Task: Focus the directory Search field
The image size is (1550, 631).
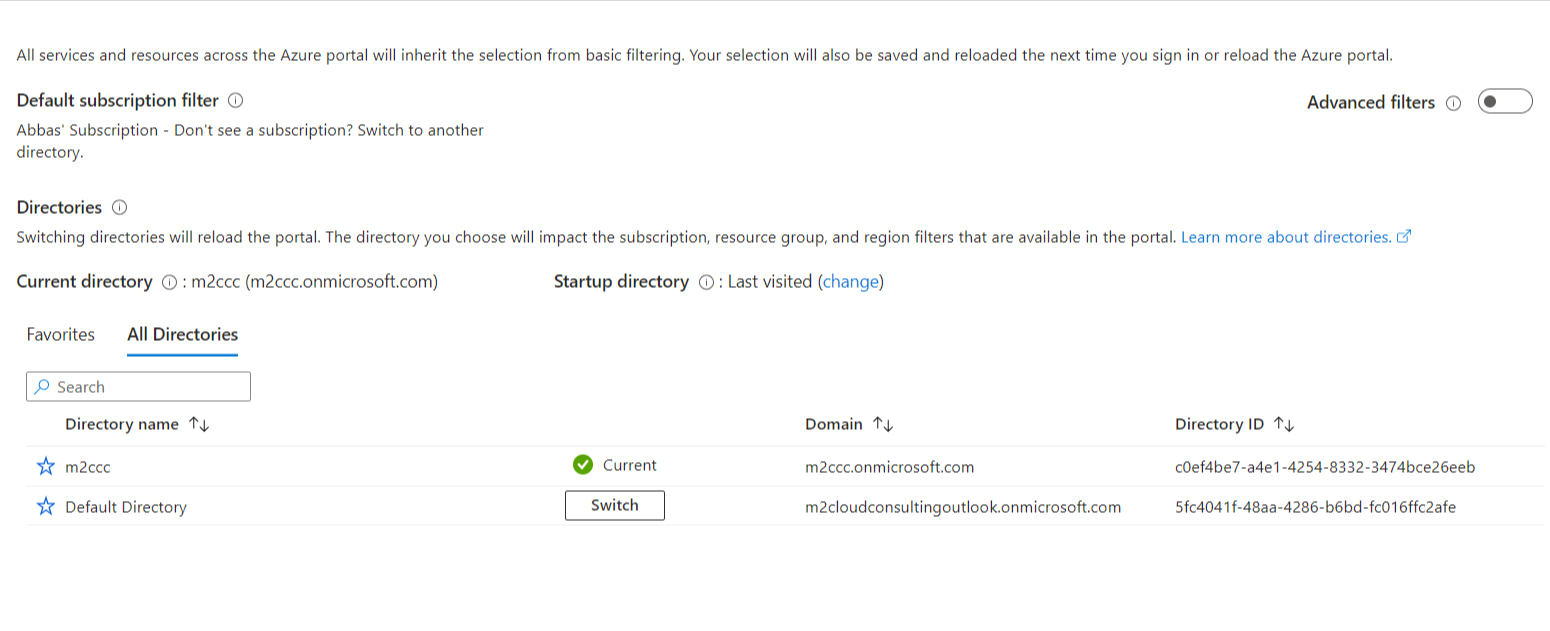Action: 138,387
